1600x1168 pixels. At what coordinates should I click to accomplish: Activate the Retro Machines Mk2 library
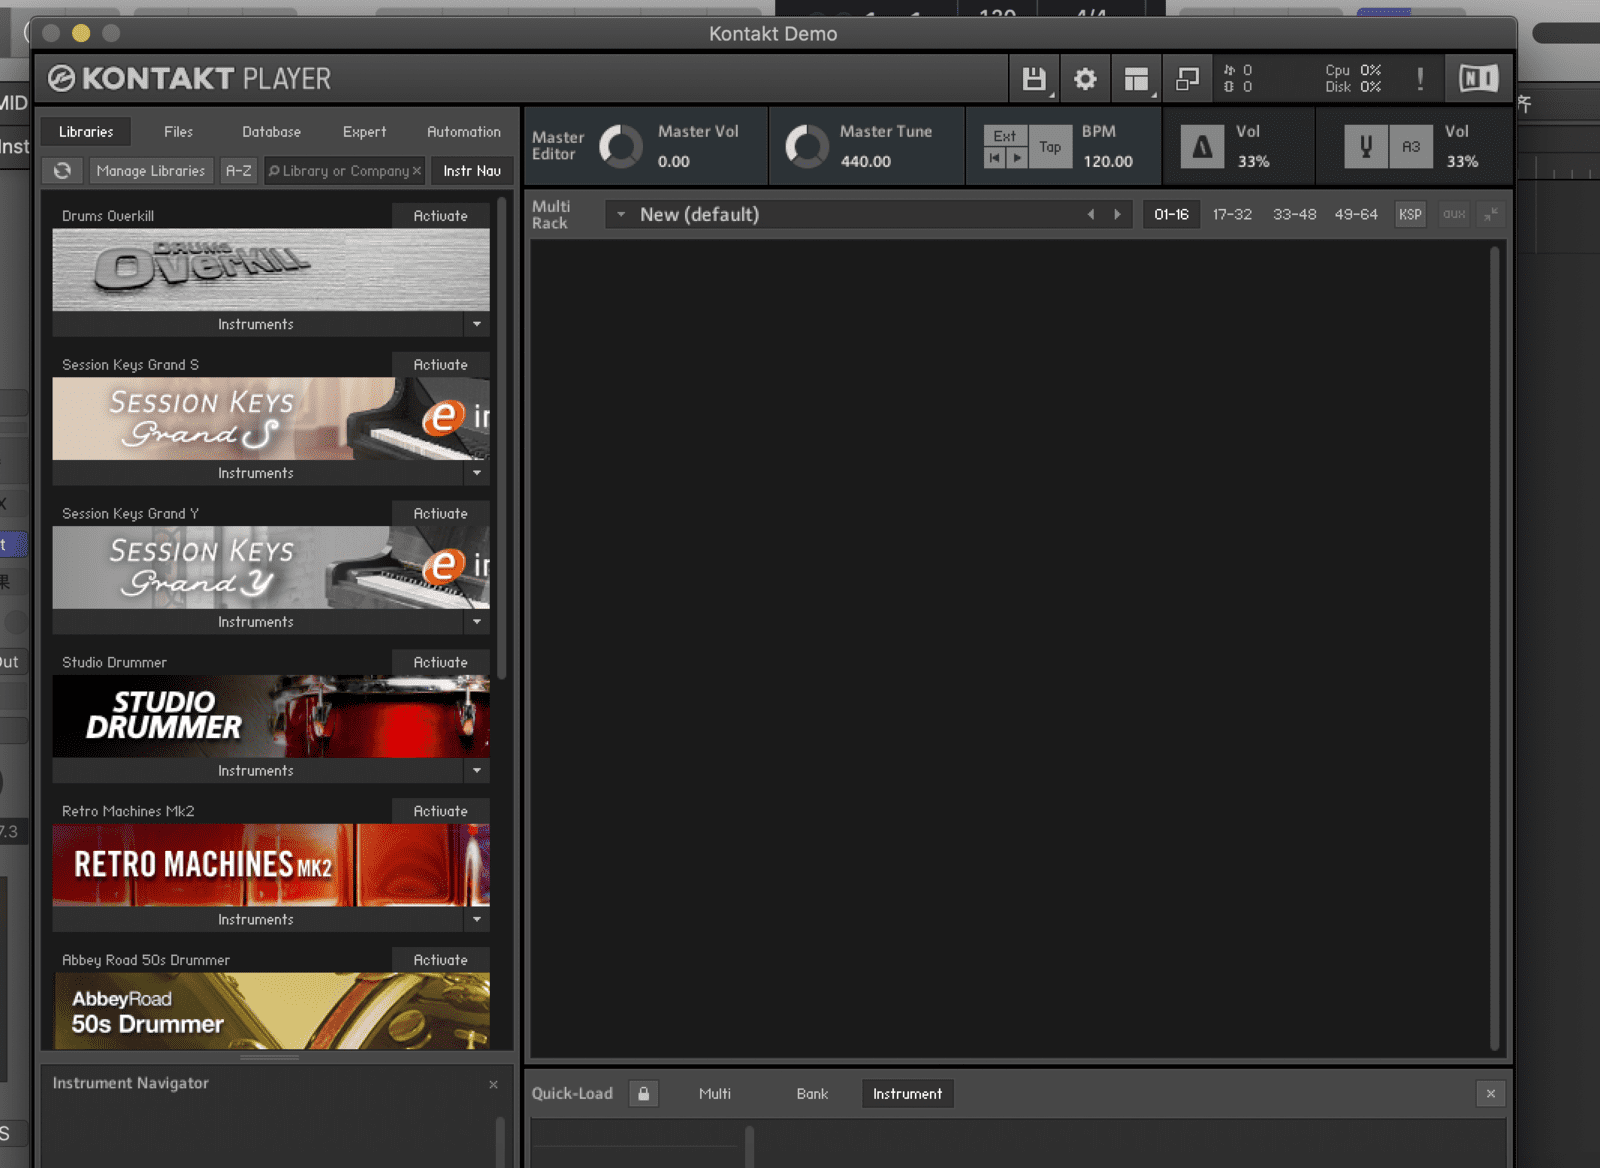(x=440, y=812)
